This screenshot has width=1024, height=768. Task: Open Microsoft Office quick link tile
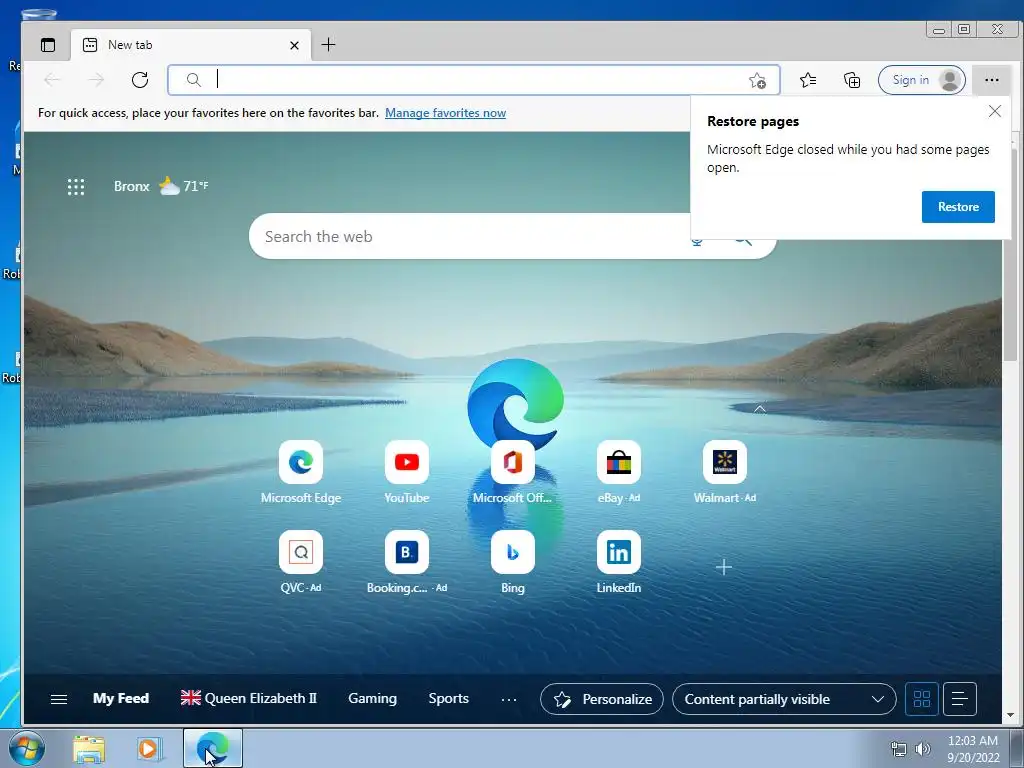tap(513, 472)
